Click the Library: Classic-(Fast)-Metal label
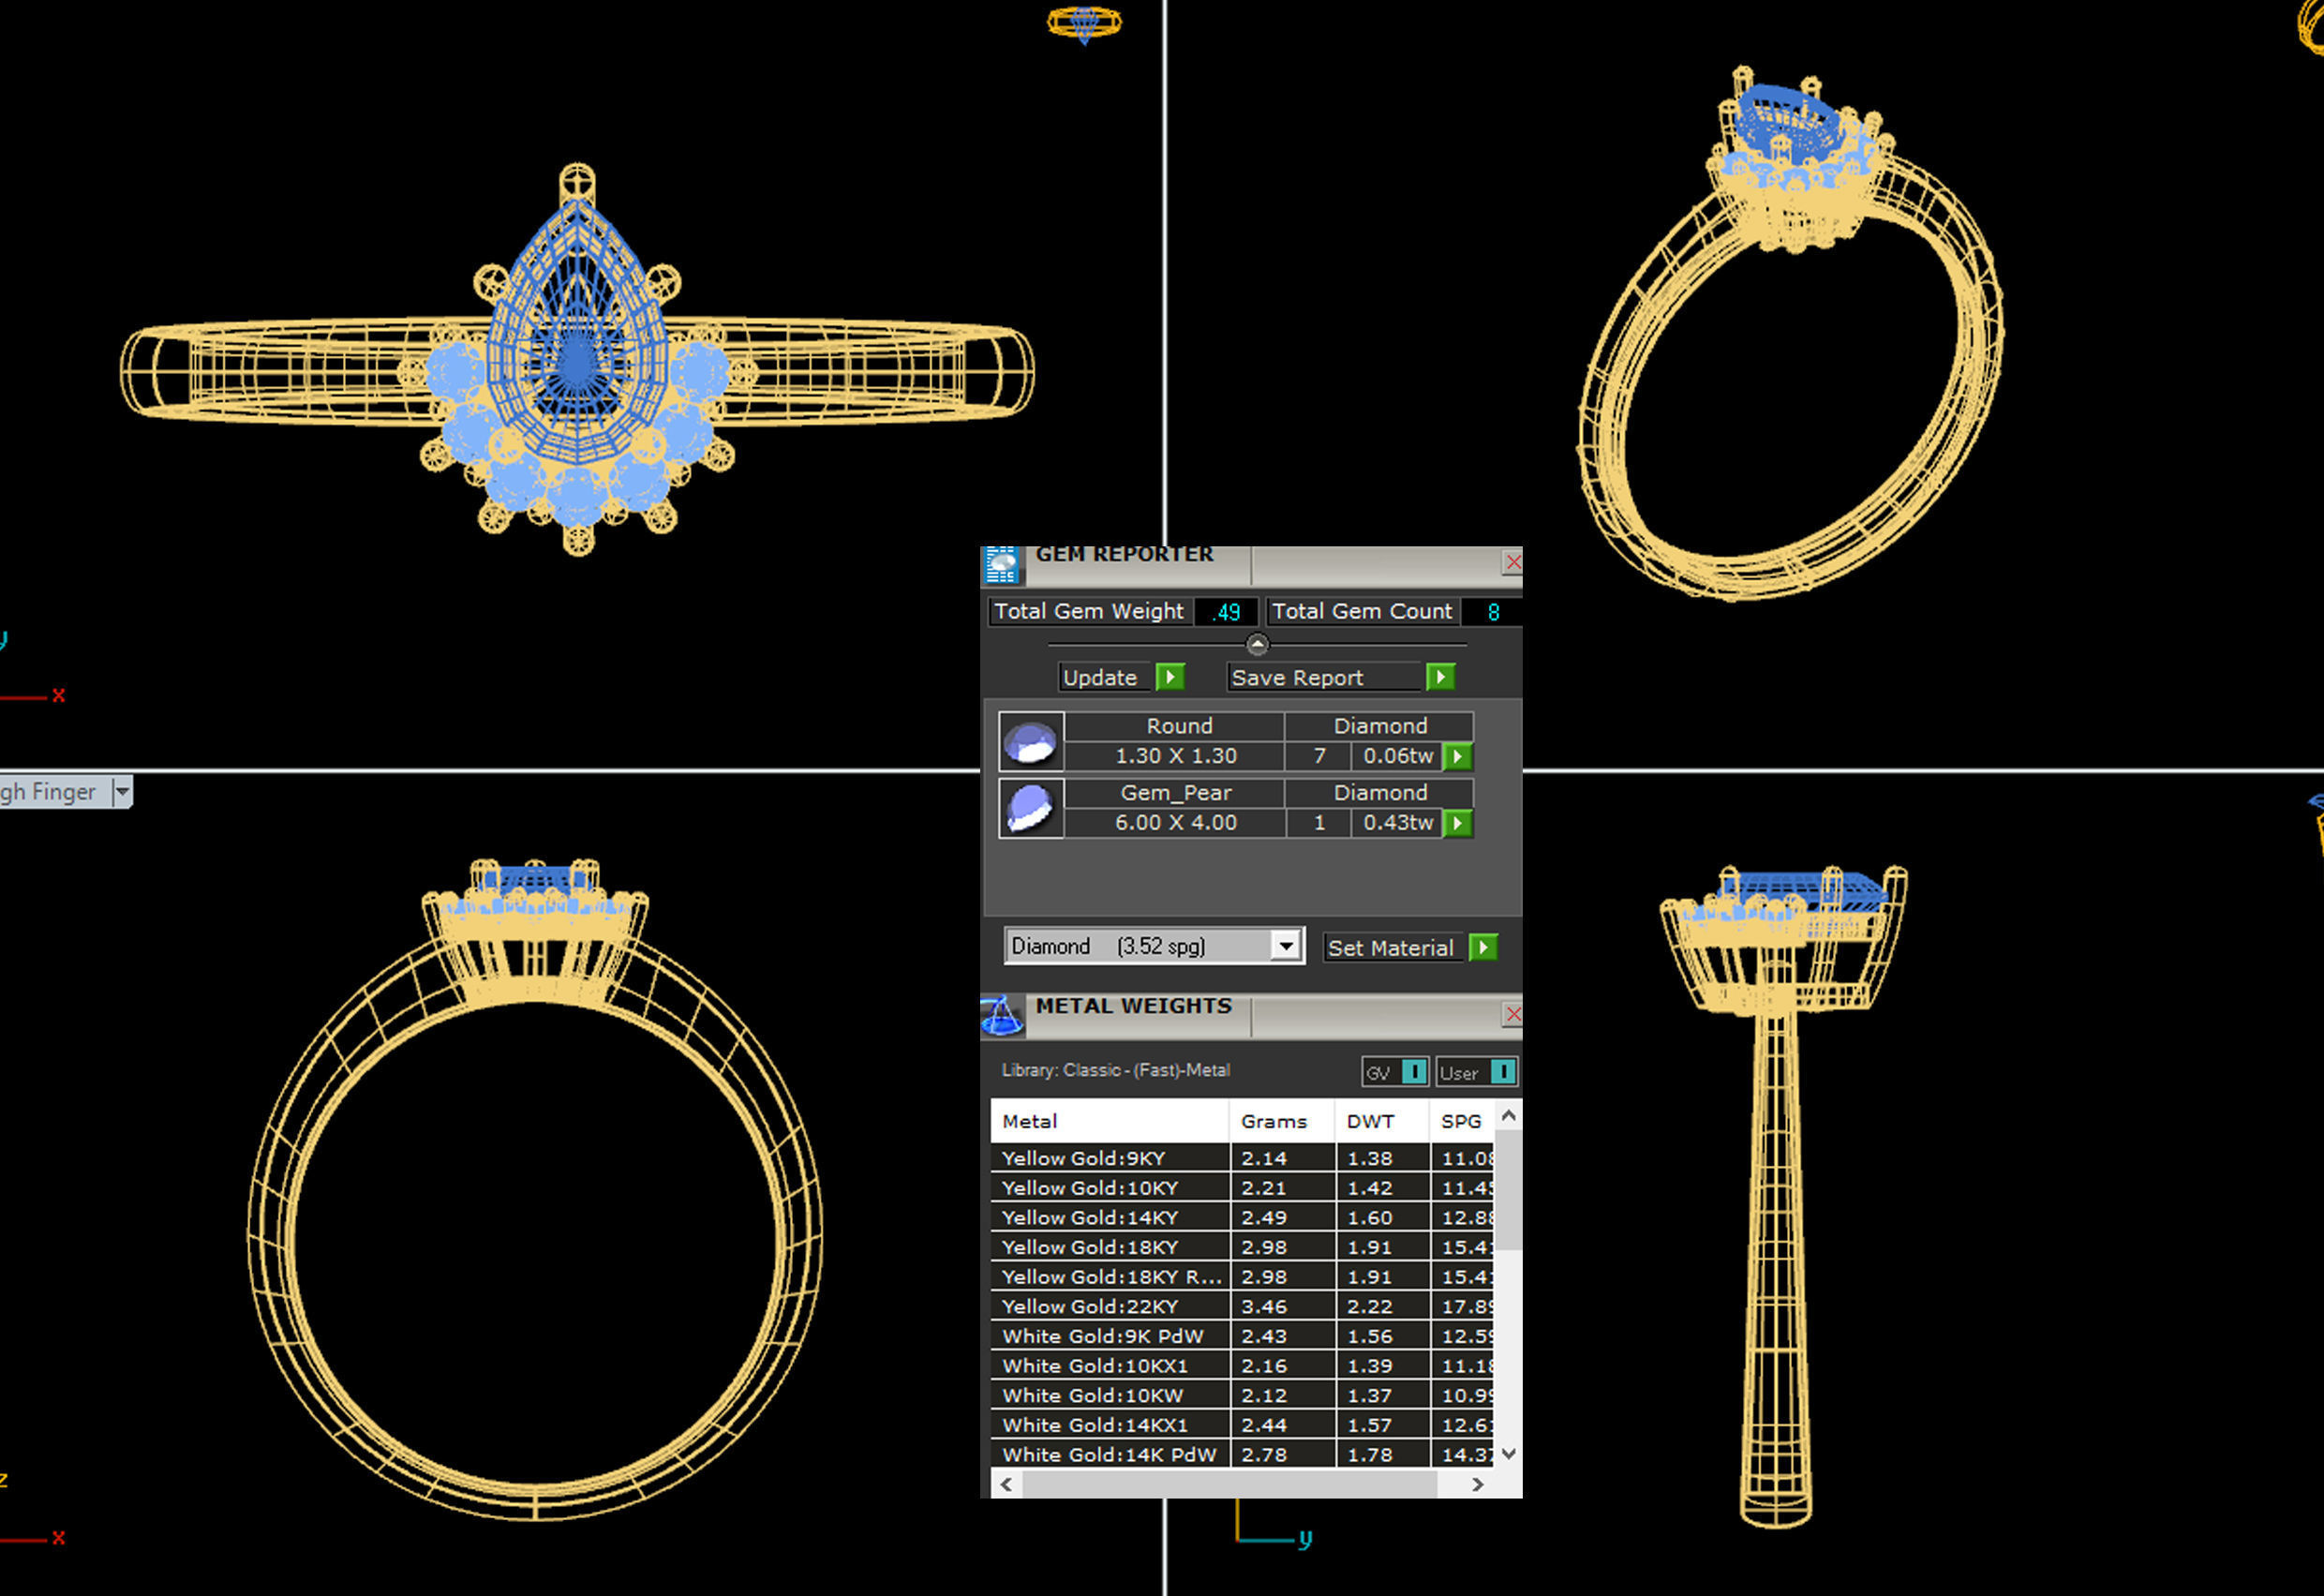The height and width of the screenshot is (1596, 2324). [1115, 1070]
